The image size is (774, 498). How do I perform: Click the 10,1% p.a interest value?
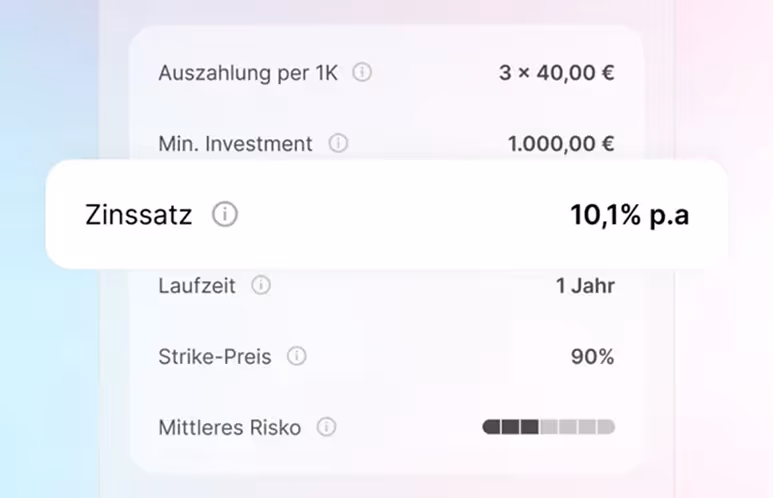click(629, 215)
